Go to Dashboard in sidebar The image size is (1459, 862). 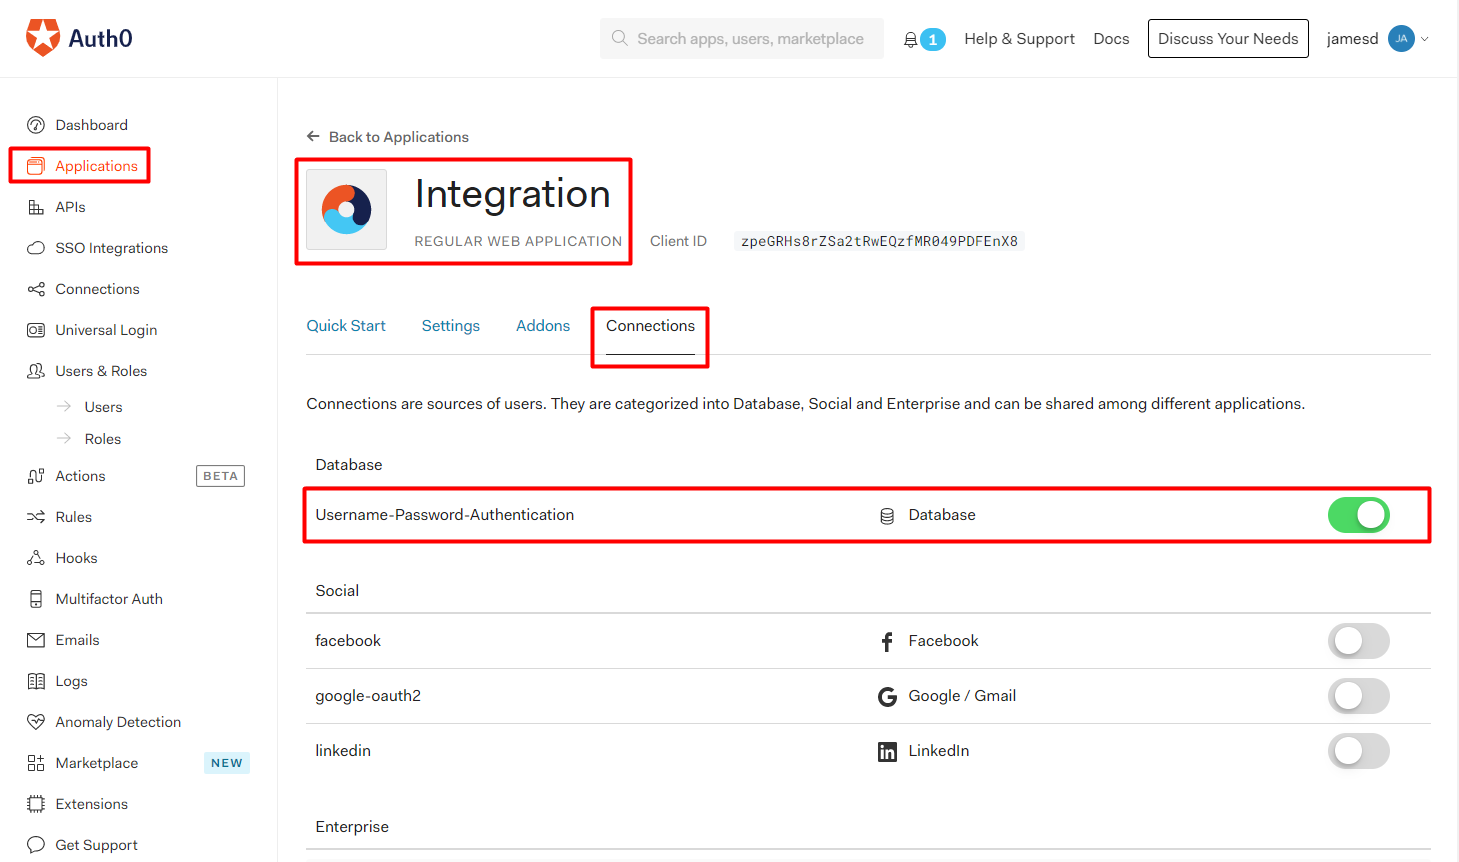pos(92,125)
